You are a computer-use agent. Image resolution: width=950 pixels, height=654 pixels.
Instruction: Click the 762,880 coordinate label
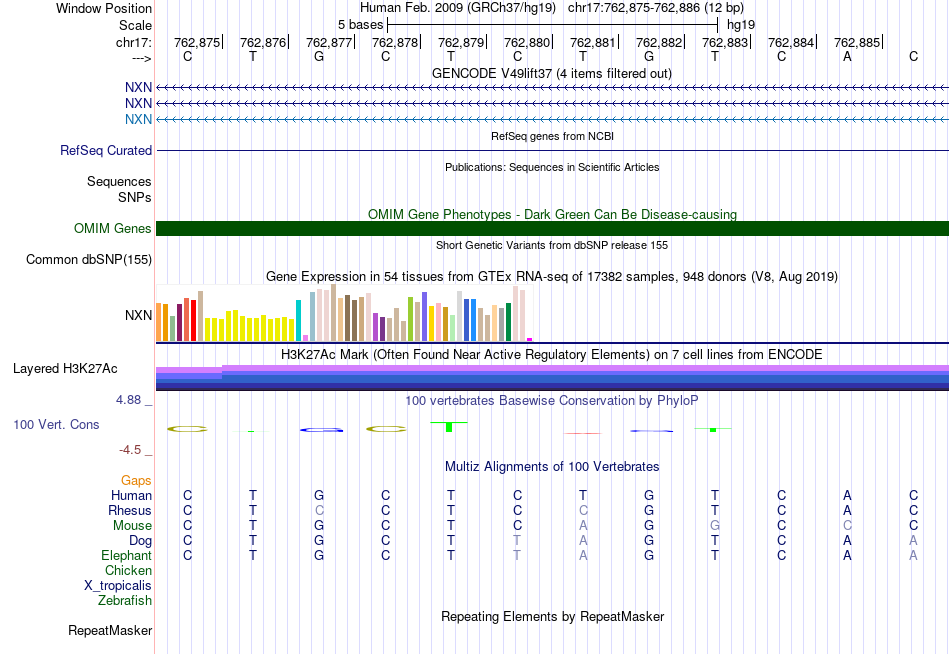click(x=527, y=42)
